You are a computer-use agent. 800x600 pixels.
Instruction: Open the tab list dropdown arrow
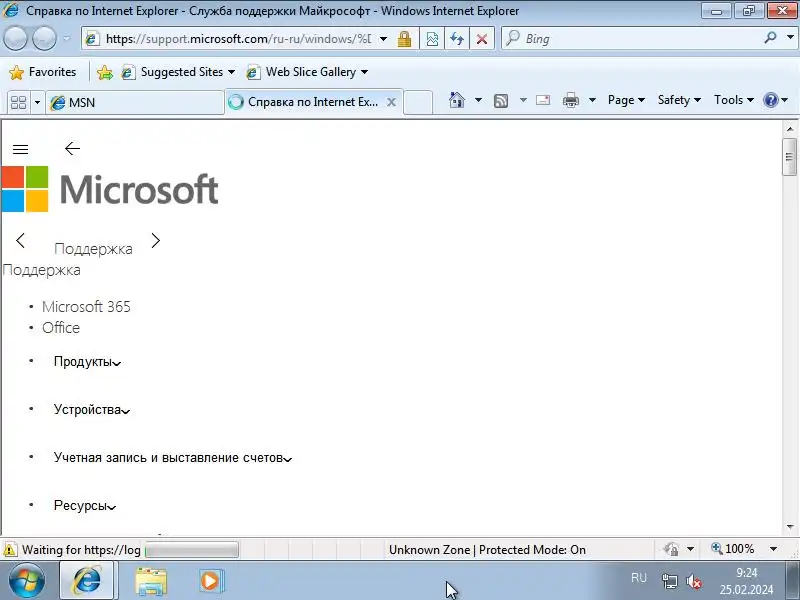(x=37, y=103)
